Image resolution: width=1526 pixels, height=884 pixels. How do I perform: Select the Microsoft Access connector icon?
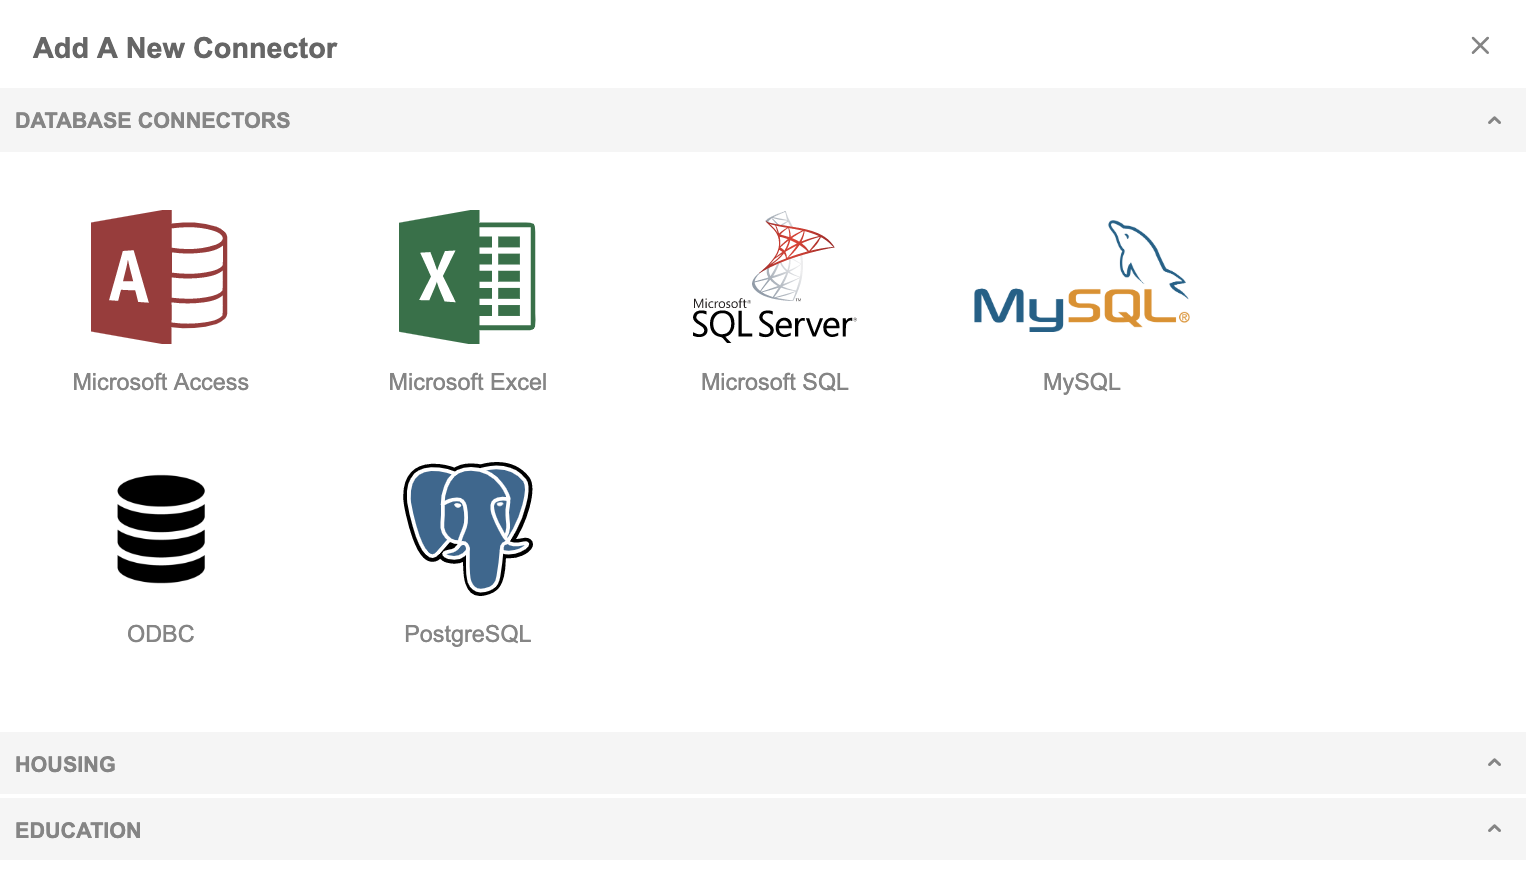tap(160, 277)
